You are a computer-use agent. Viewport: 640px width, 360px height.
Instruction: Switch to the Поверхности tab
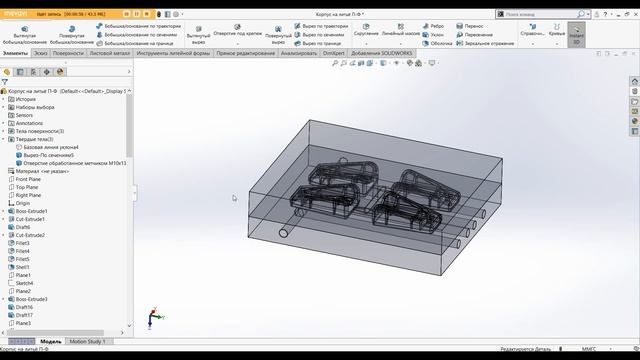[x=68, y=53]
